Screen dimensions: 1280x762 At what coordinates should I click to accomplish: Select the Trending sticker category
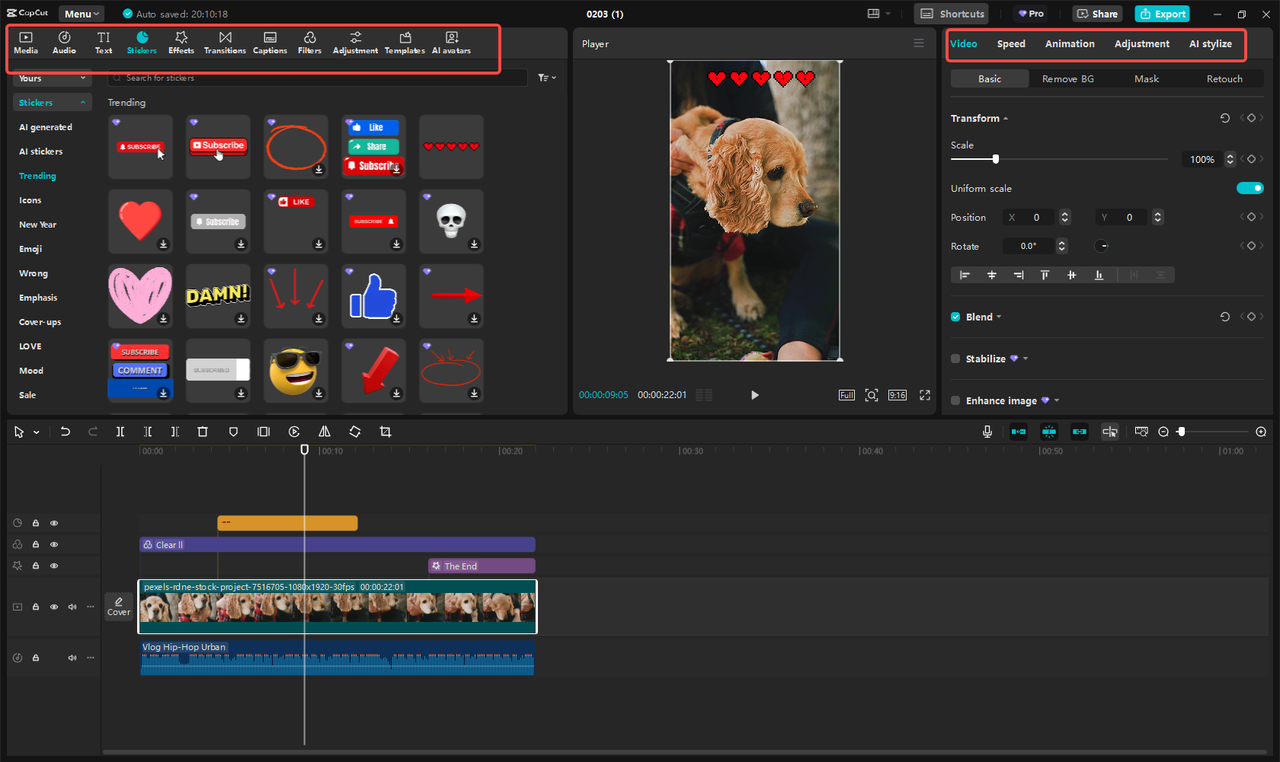click(37, 175)
